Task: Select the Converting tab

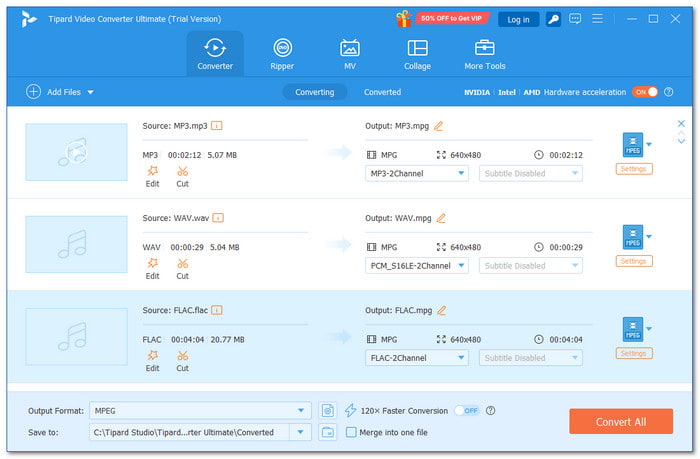Action: 315,92
